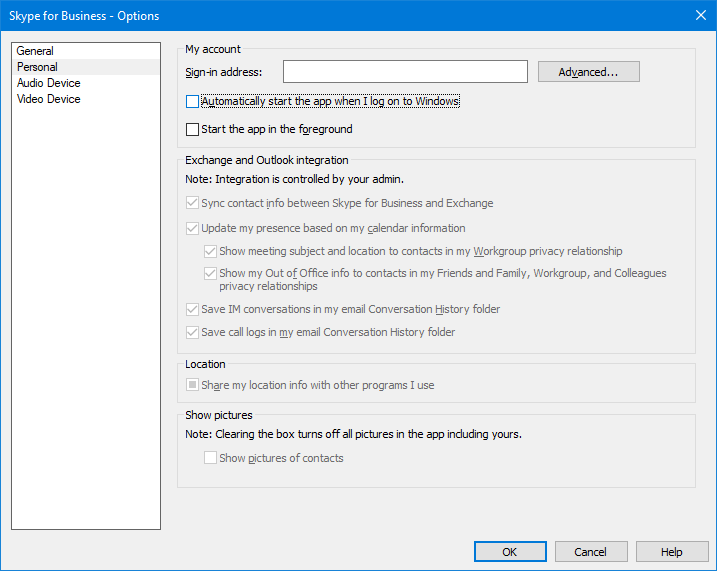Open the Audio Device settings
This screenshot has height=571, width=717.
(x=48, y=83)
